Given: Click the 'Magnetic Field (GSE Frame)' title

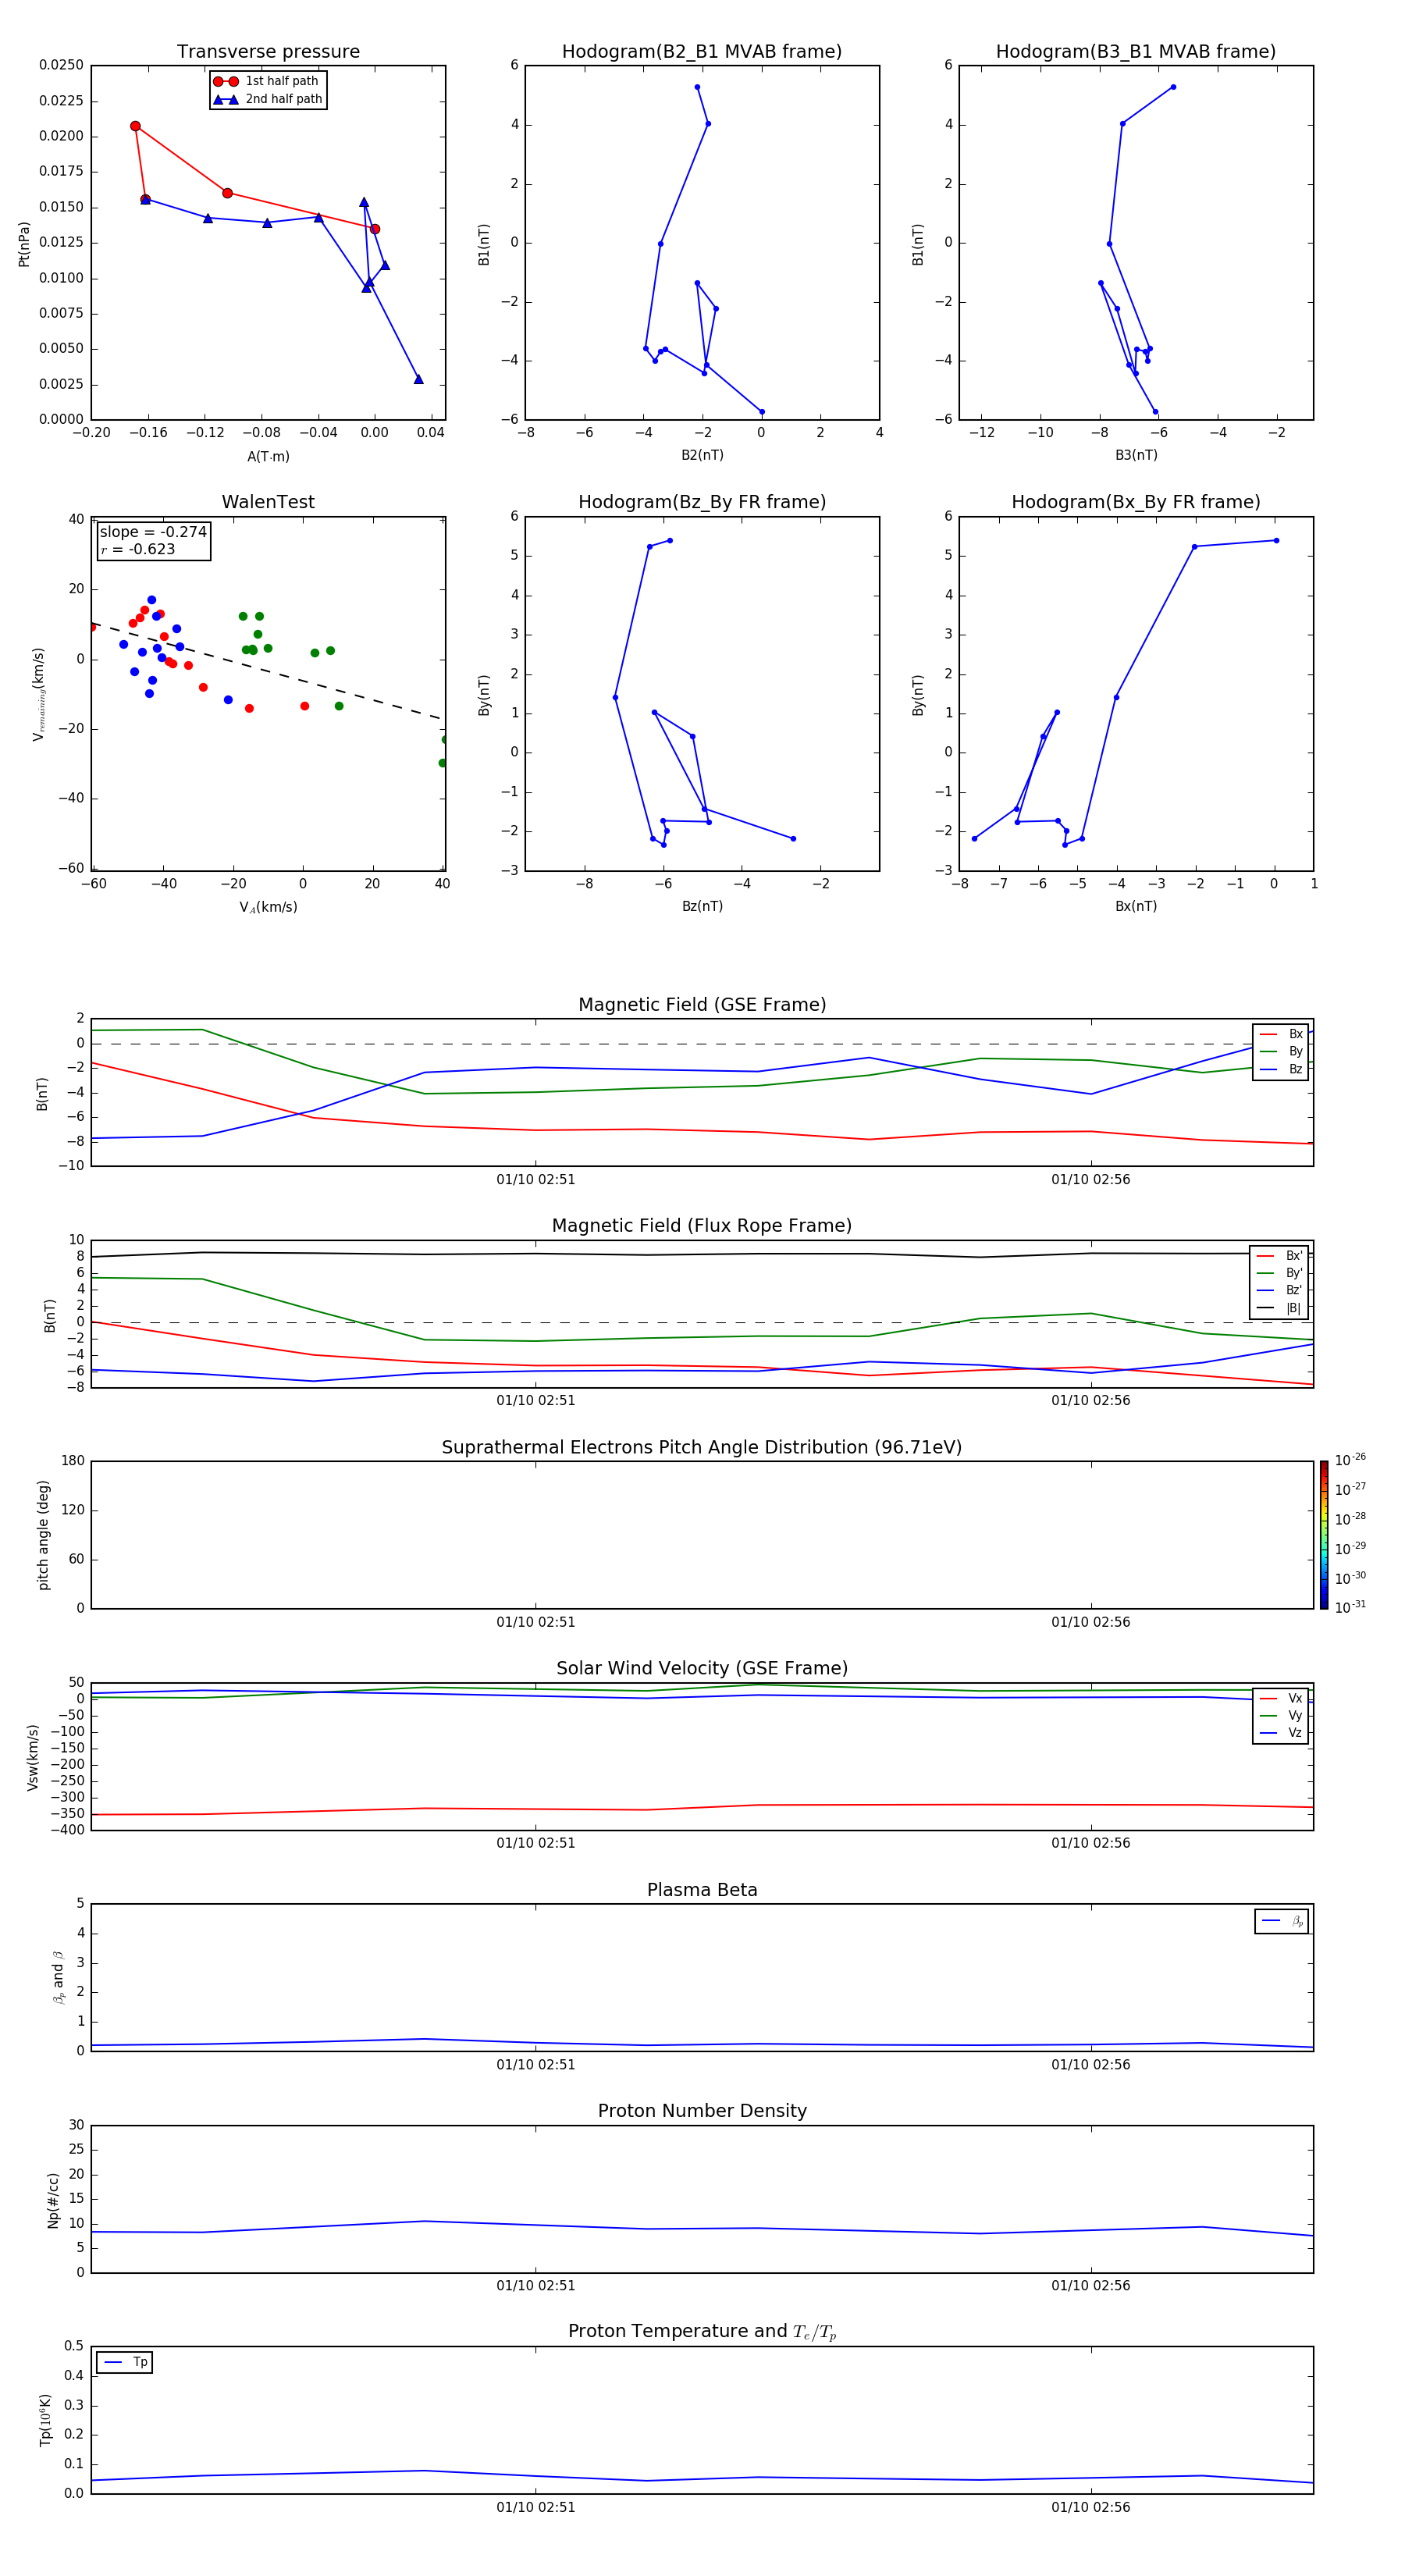Looking at the screenshot, I should 702,1005.
